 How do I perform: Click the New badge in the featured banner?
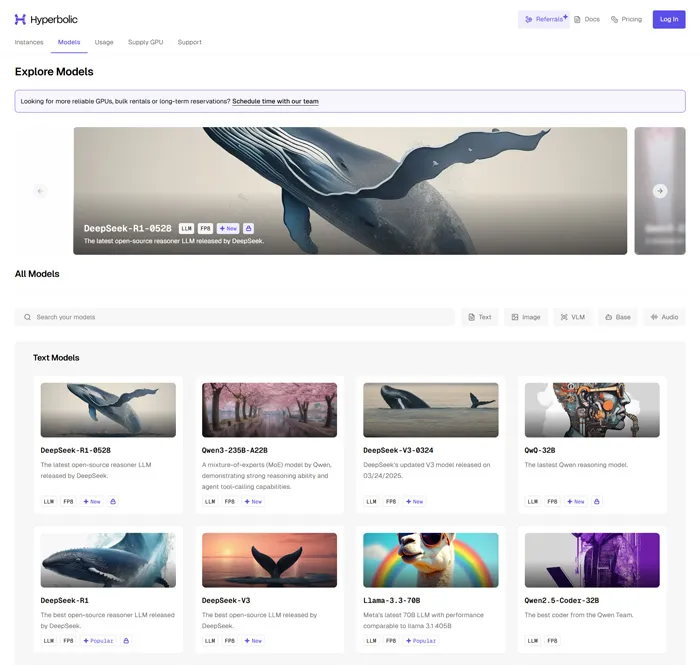tap(228, 229)
